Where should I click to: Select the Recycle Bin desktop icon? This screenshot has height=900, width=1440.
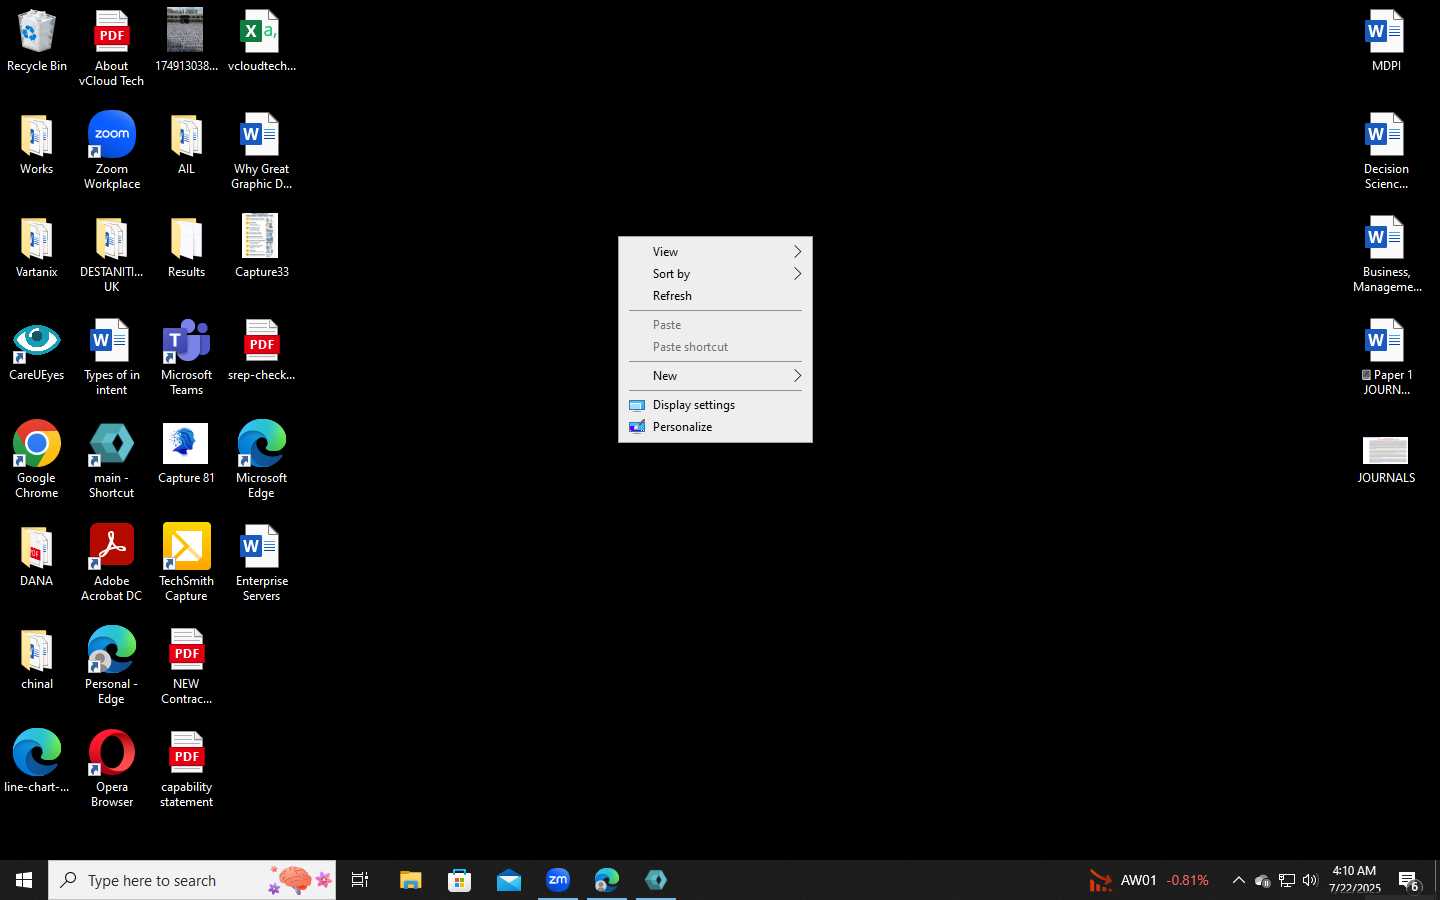click(x=37, y=42)
